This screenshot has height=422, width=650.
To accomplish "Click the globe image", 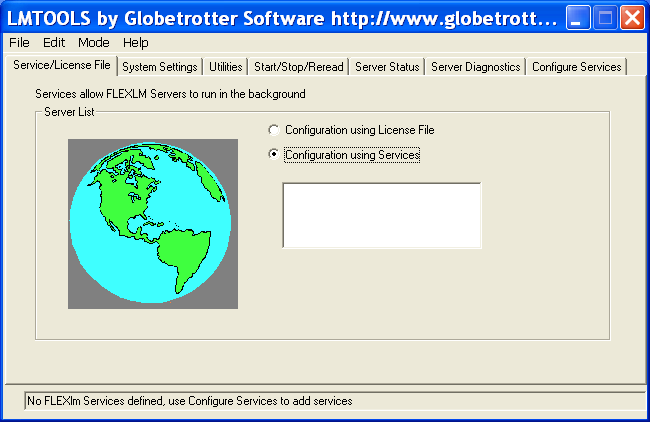I will tap(153, 223).
